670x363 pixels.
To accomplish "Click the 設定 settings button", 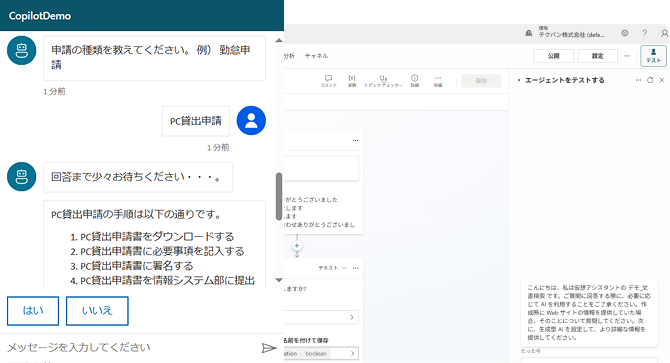I will coord(598,56).
